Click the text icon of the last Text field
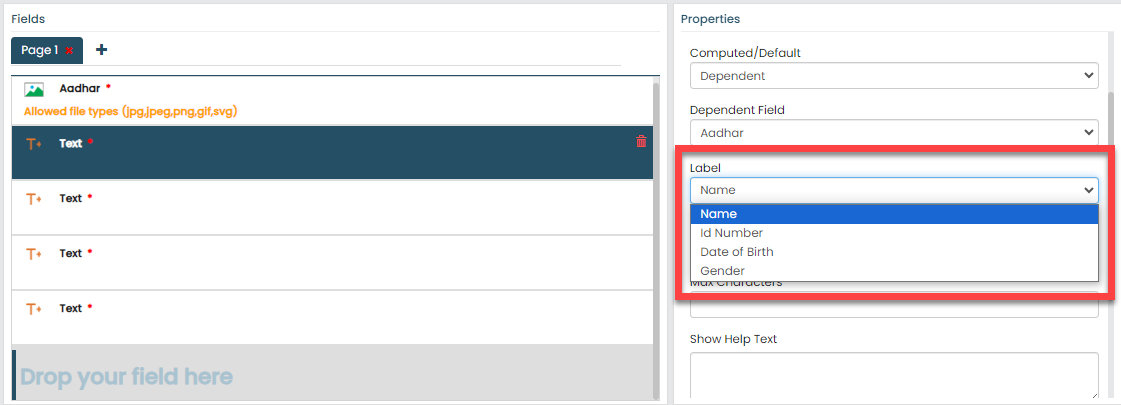The image size is (1121, 405). (x=33, y=309)
